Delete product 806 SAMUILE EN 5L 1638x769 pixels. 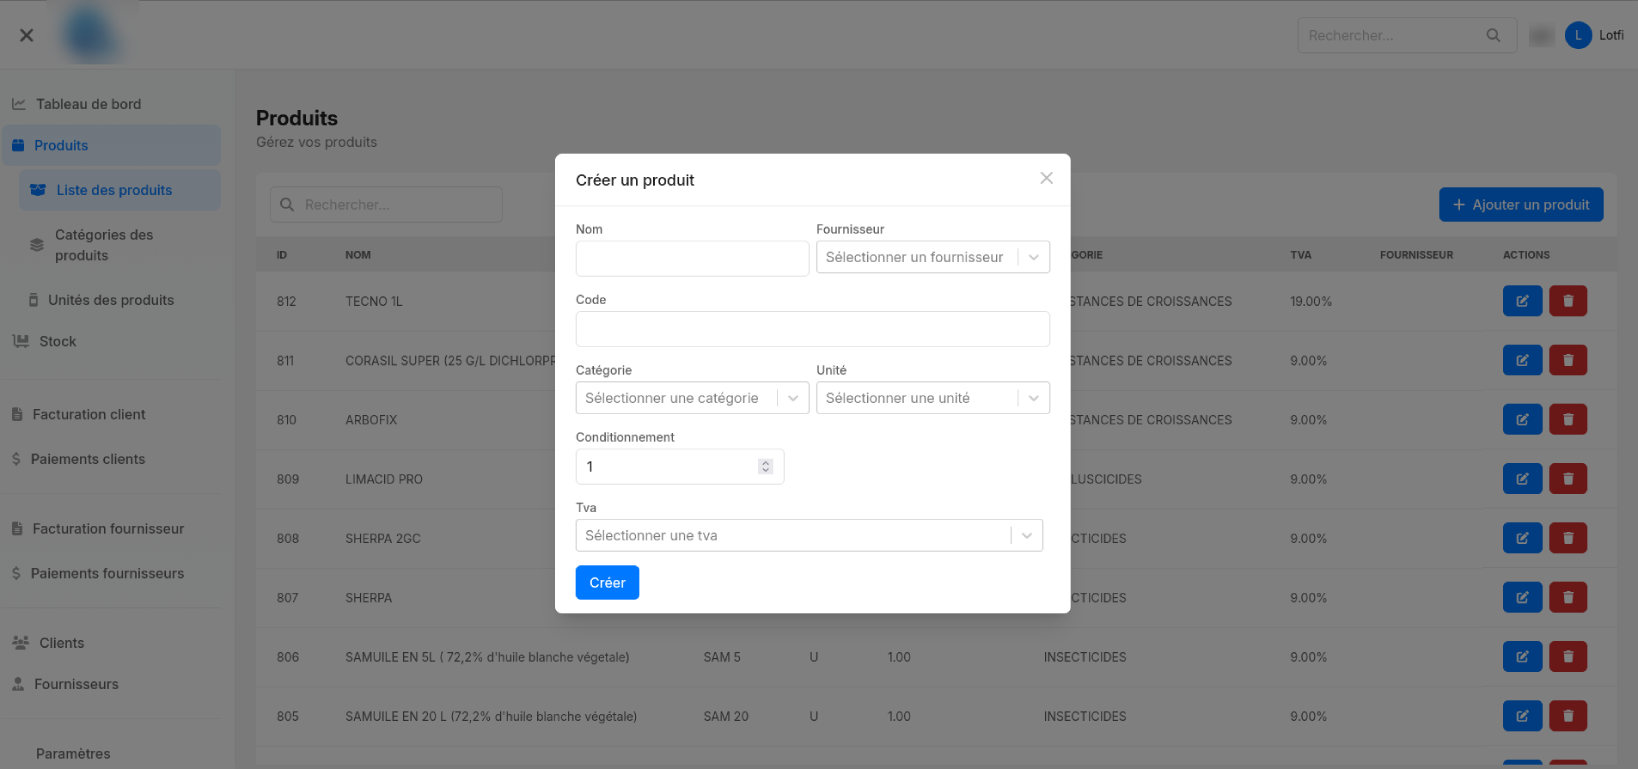[x=1568, y=656]
